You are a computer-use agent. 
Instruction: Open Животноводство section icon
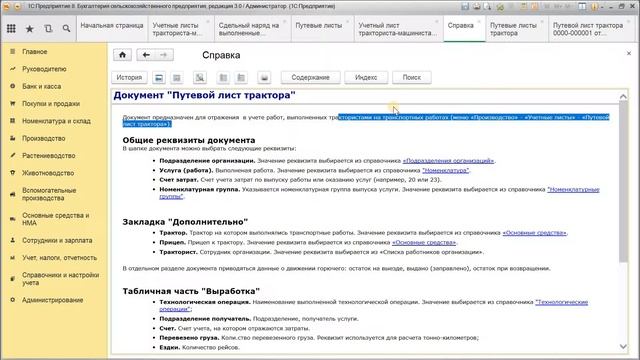click(13, 173)
